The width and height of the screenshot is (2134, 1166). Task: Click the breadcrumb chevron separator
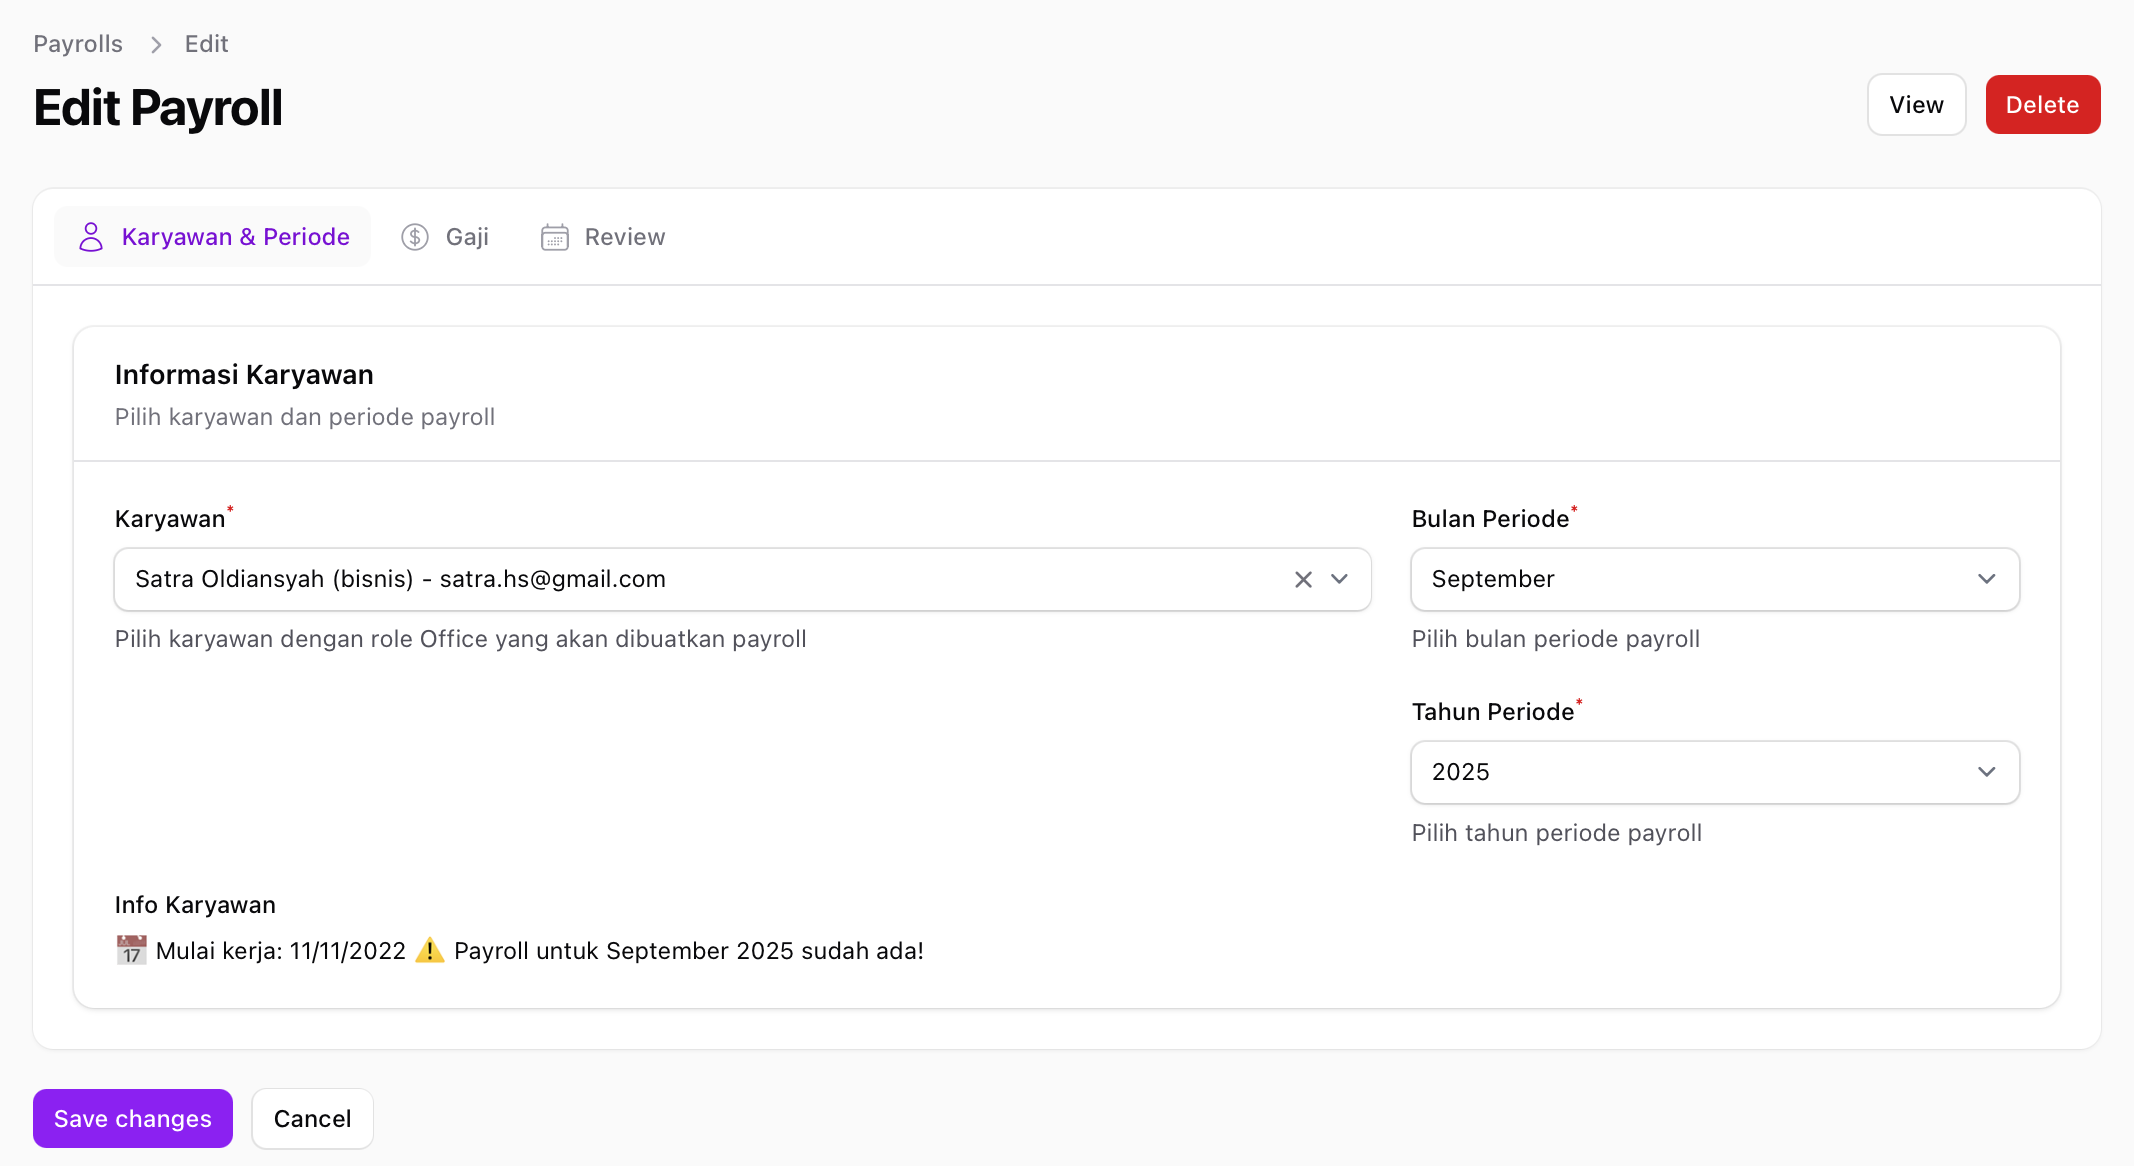click(155, 44)
